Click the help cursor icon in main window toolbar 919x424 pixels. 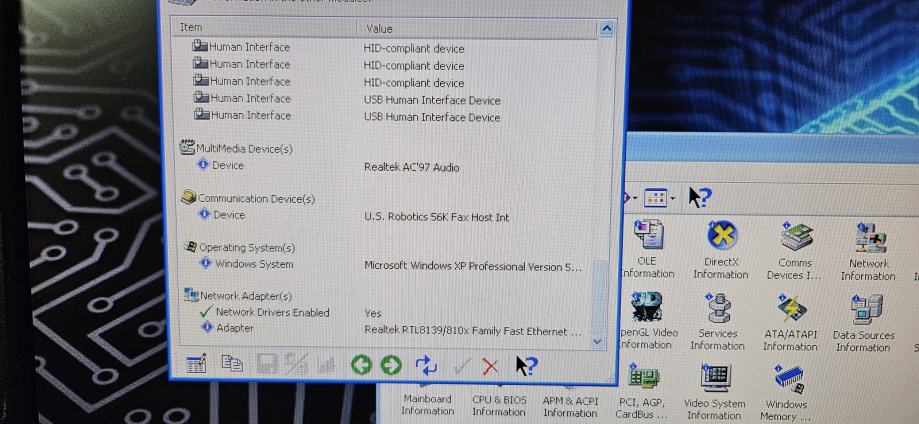point(700,198)
